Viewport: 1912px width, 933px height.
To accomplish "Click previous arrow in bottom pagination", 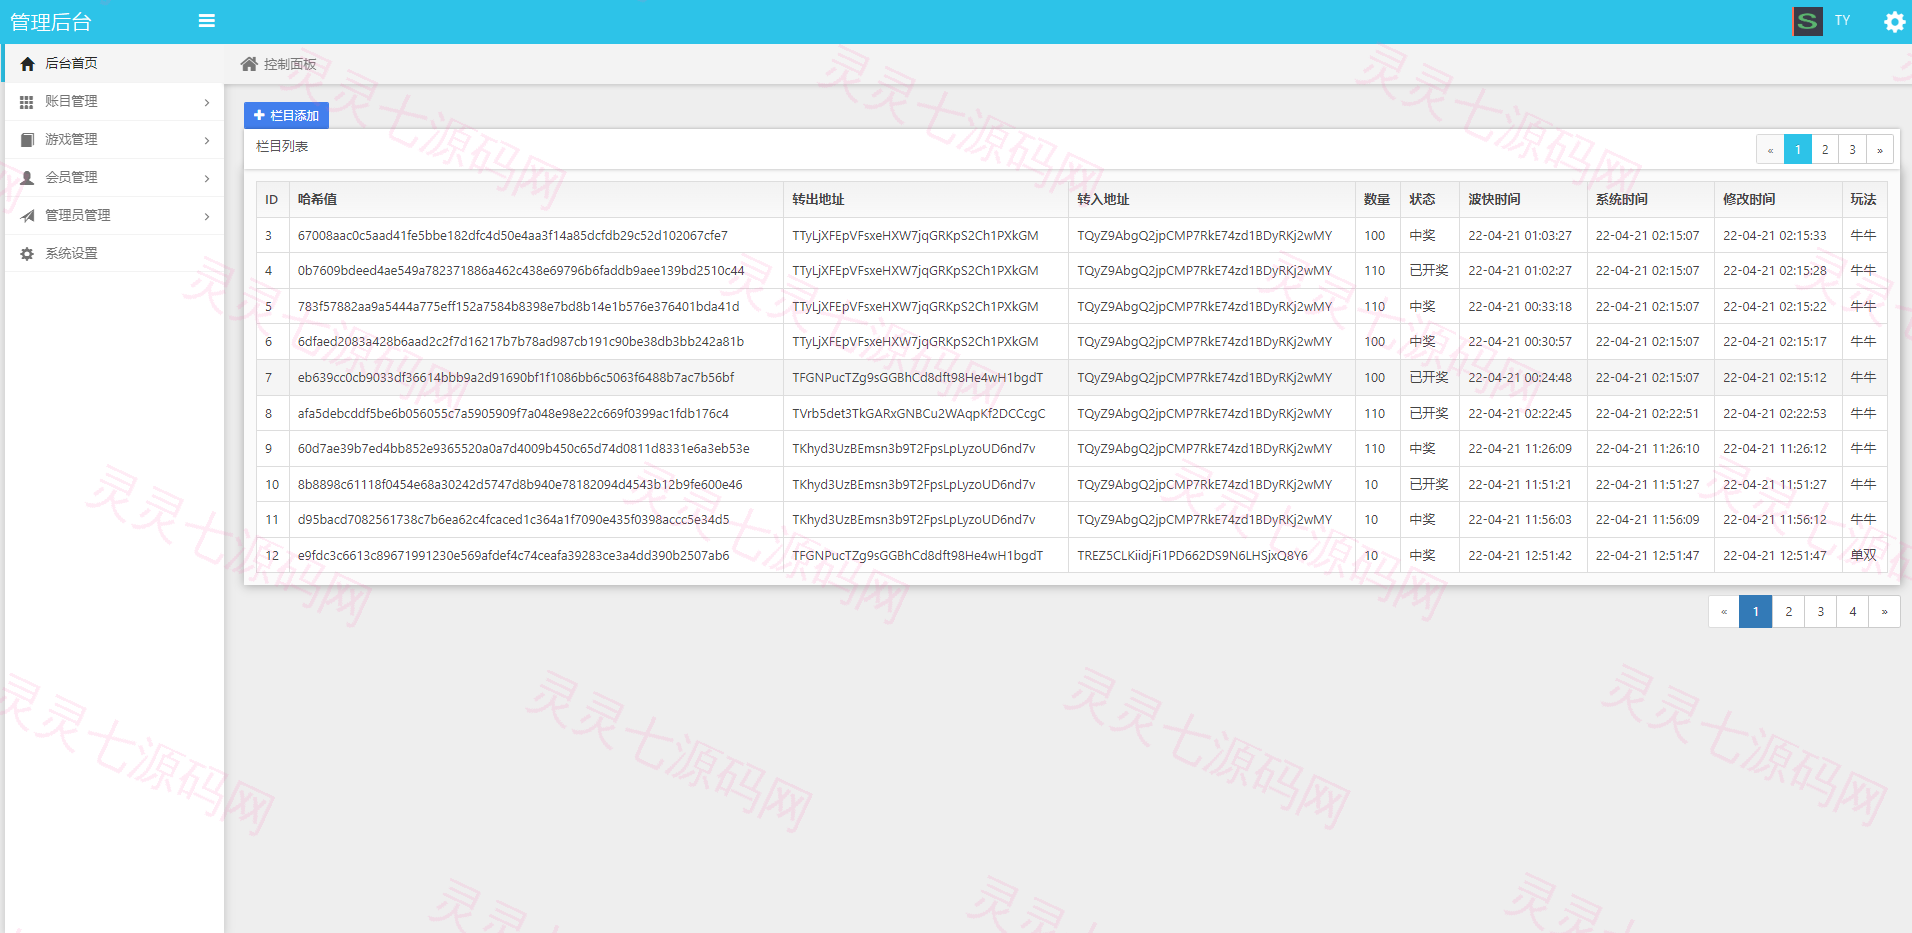I will click(x=1724, y=611).
